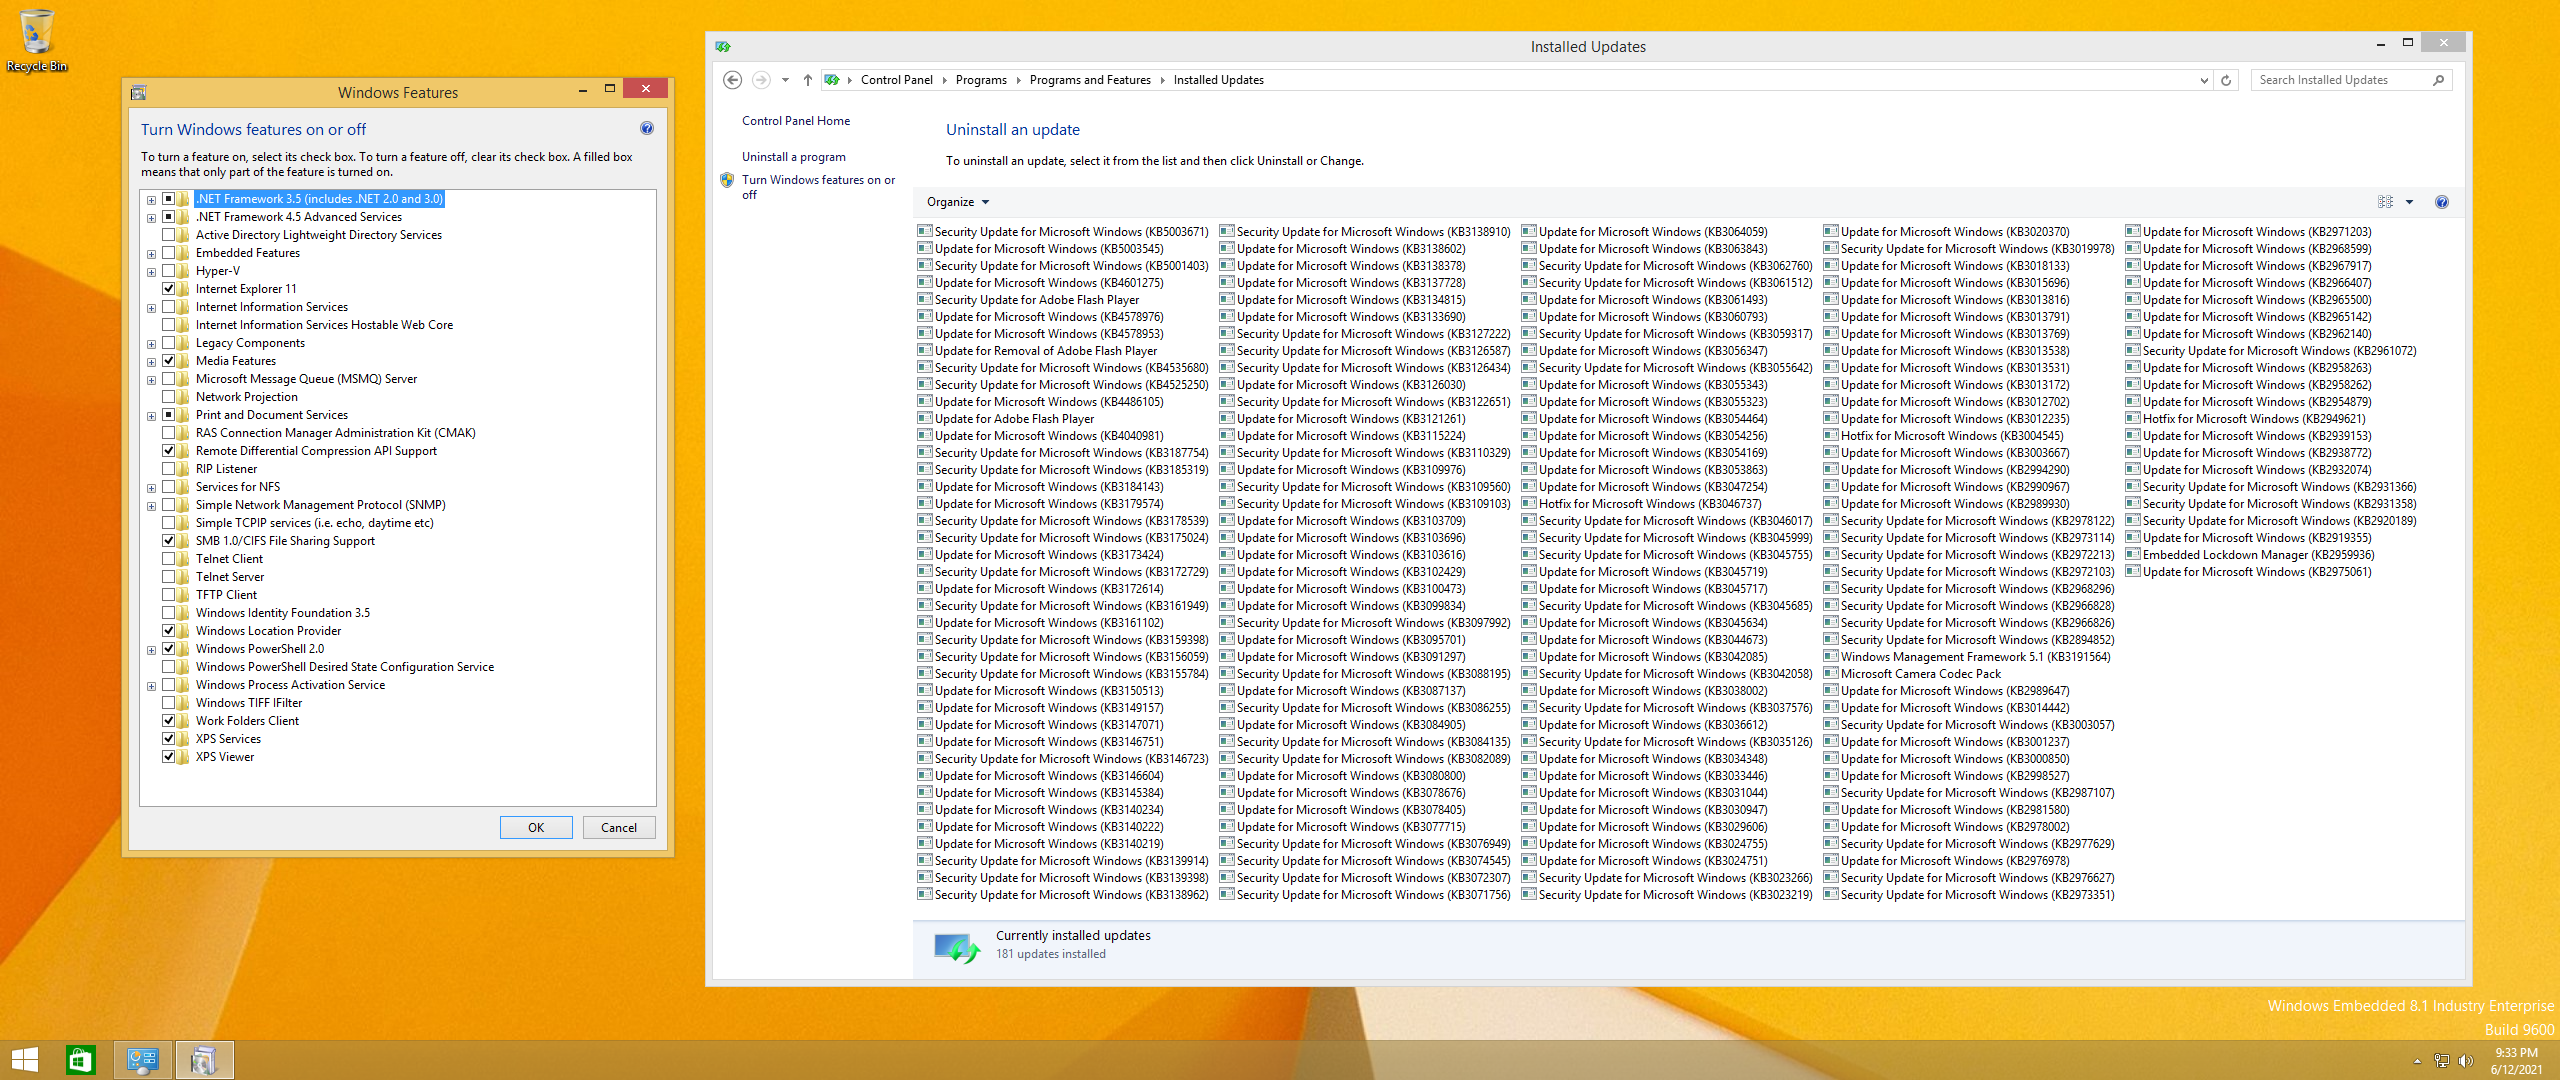Show hidden tray icons arrow
This screenshot has width=2560, height=1080.
coord(2417,1061)
